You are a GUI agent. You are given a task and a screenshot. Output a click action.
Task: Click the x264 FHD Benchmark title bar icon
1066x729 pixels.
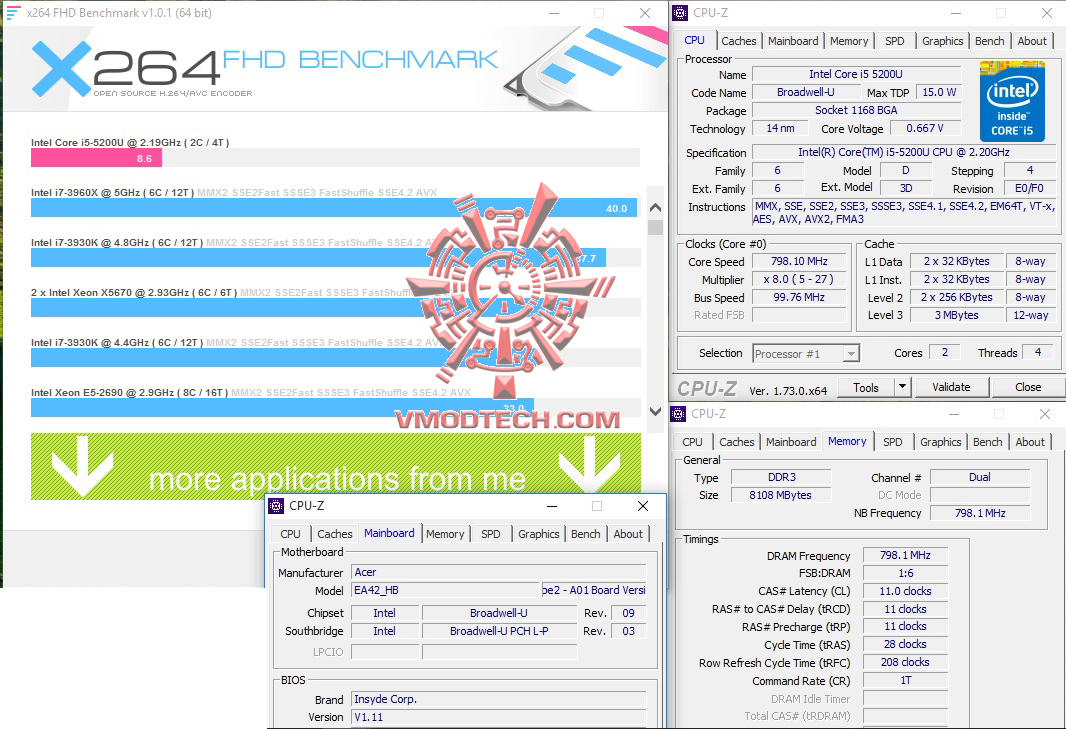point(13,13)
